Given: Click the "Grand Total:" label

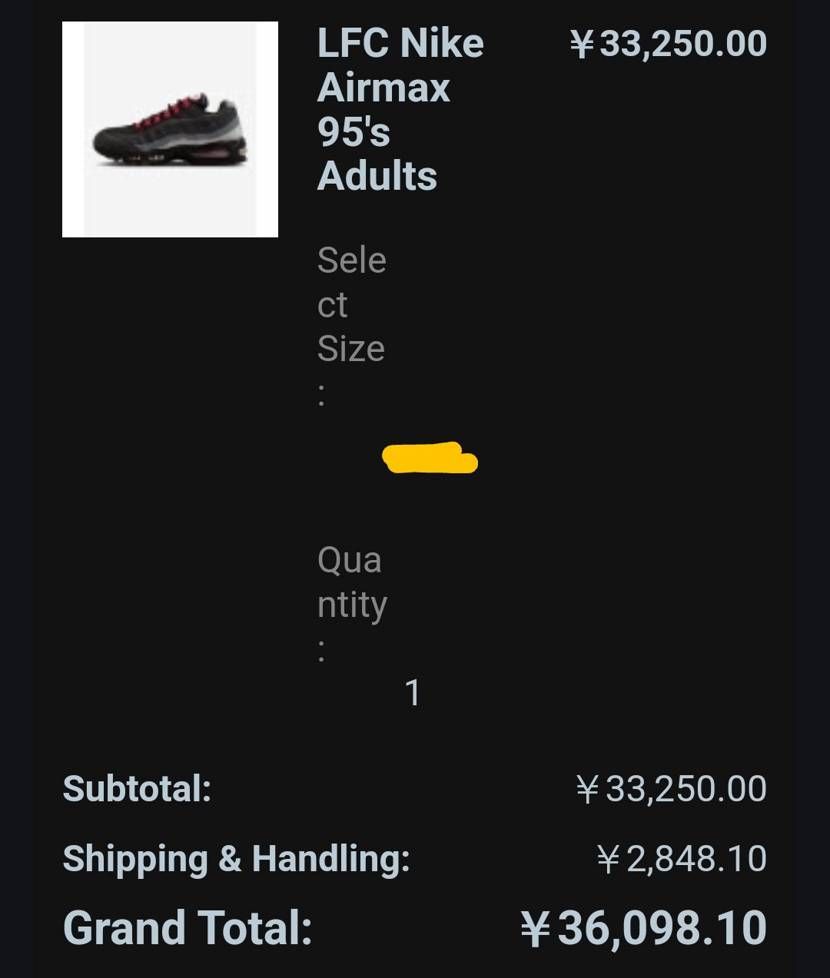Looking at the screenshot, I should (x=187, y=928).
